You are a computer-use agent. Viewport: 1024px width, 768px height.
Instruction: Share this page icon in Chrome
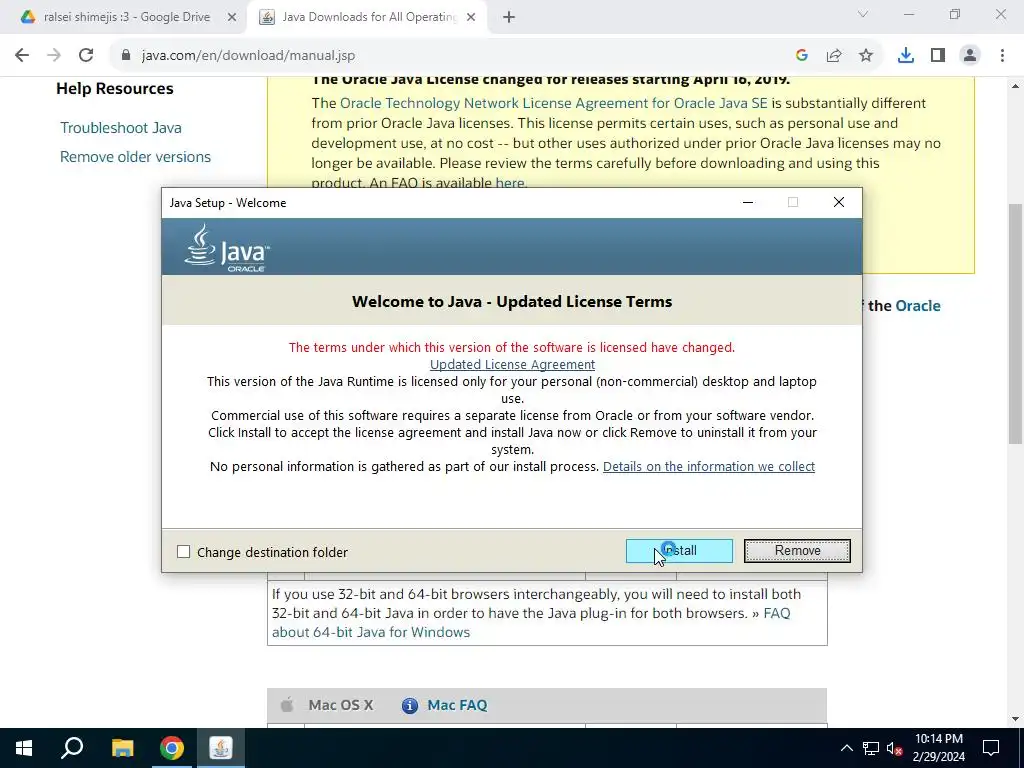834,56
